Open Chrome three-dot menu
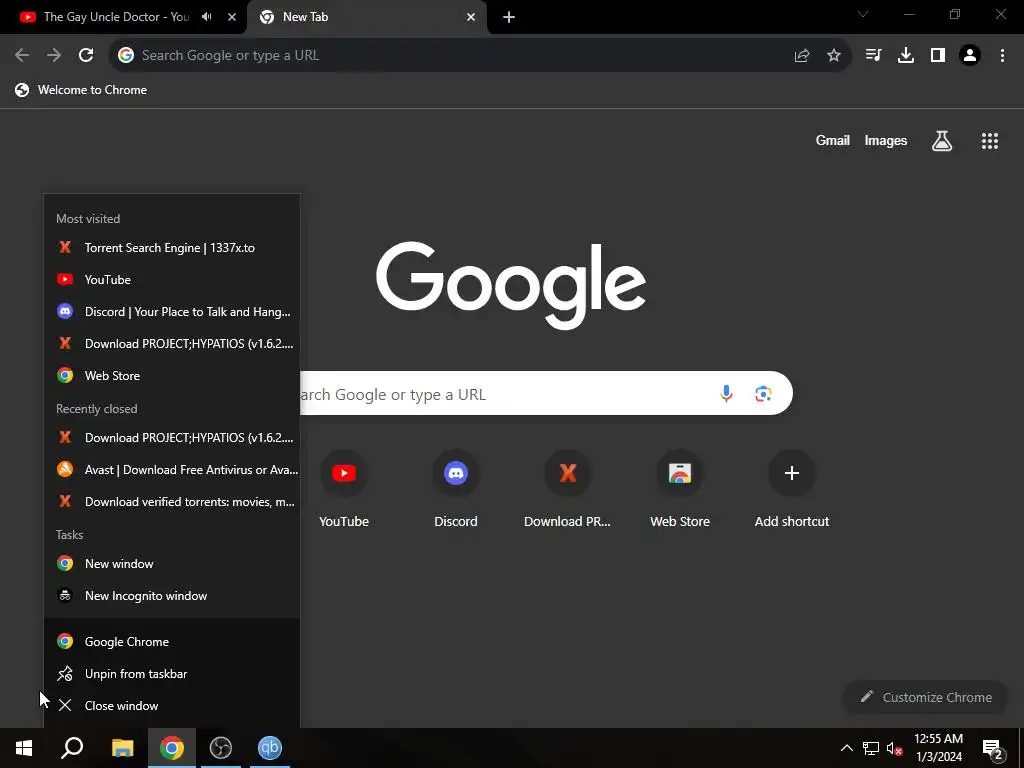Screen dimensions: 1024x768 pos(1002,56)
